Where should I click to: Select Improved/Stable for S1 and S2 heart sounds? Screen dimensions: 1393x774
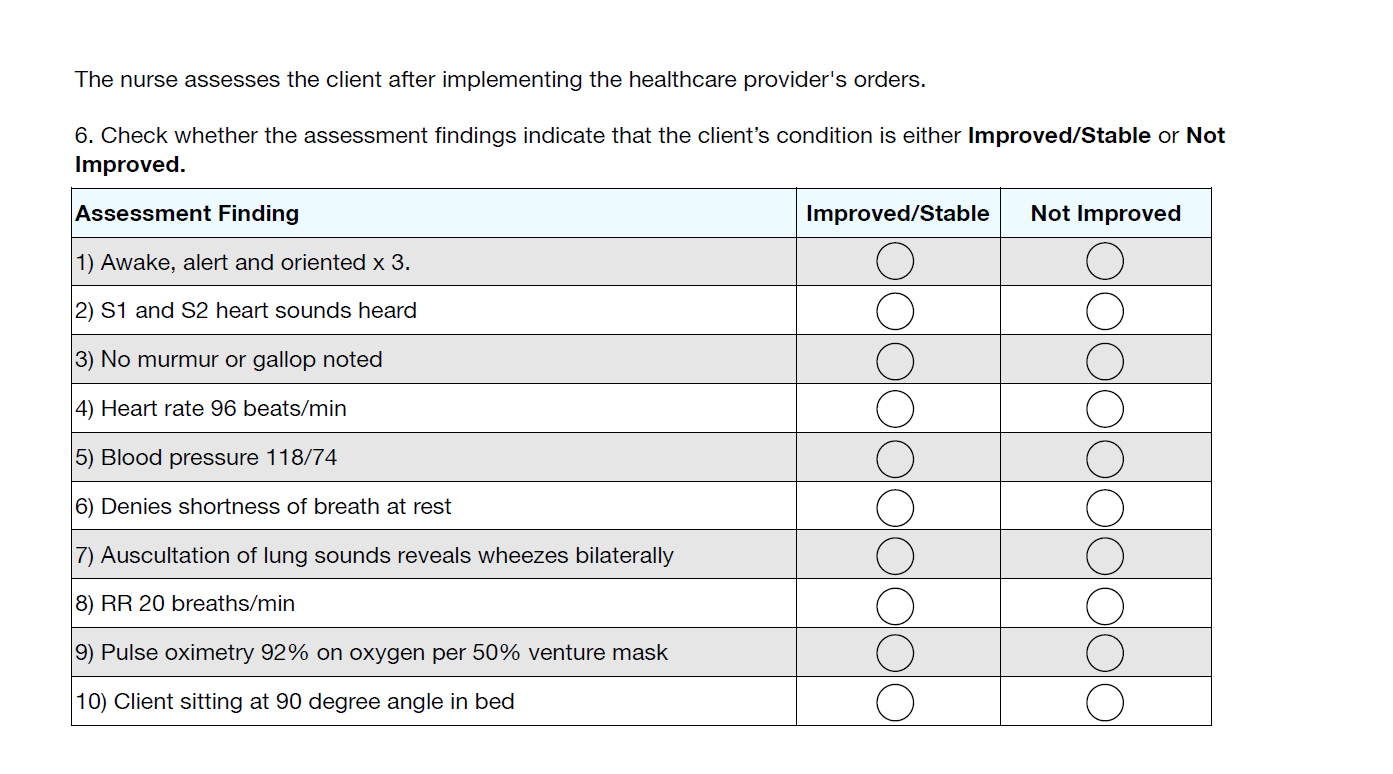[x=895, y=311]
